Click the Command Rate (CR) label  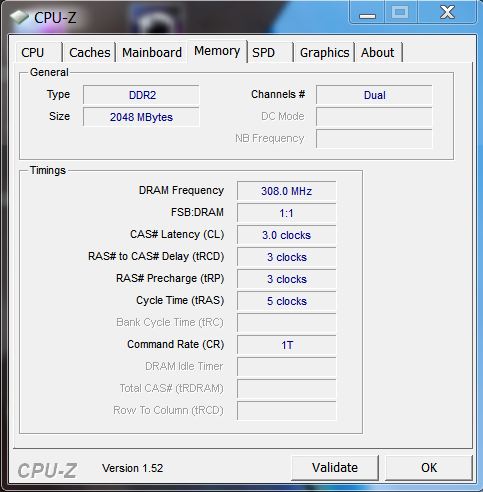point(176,344)
